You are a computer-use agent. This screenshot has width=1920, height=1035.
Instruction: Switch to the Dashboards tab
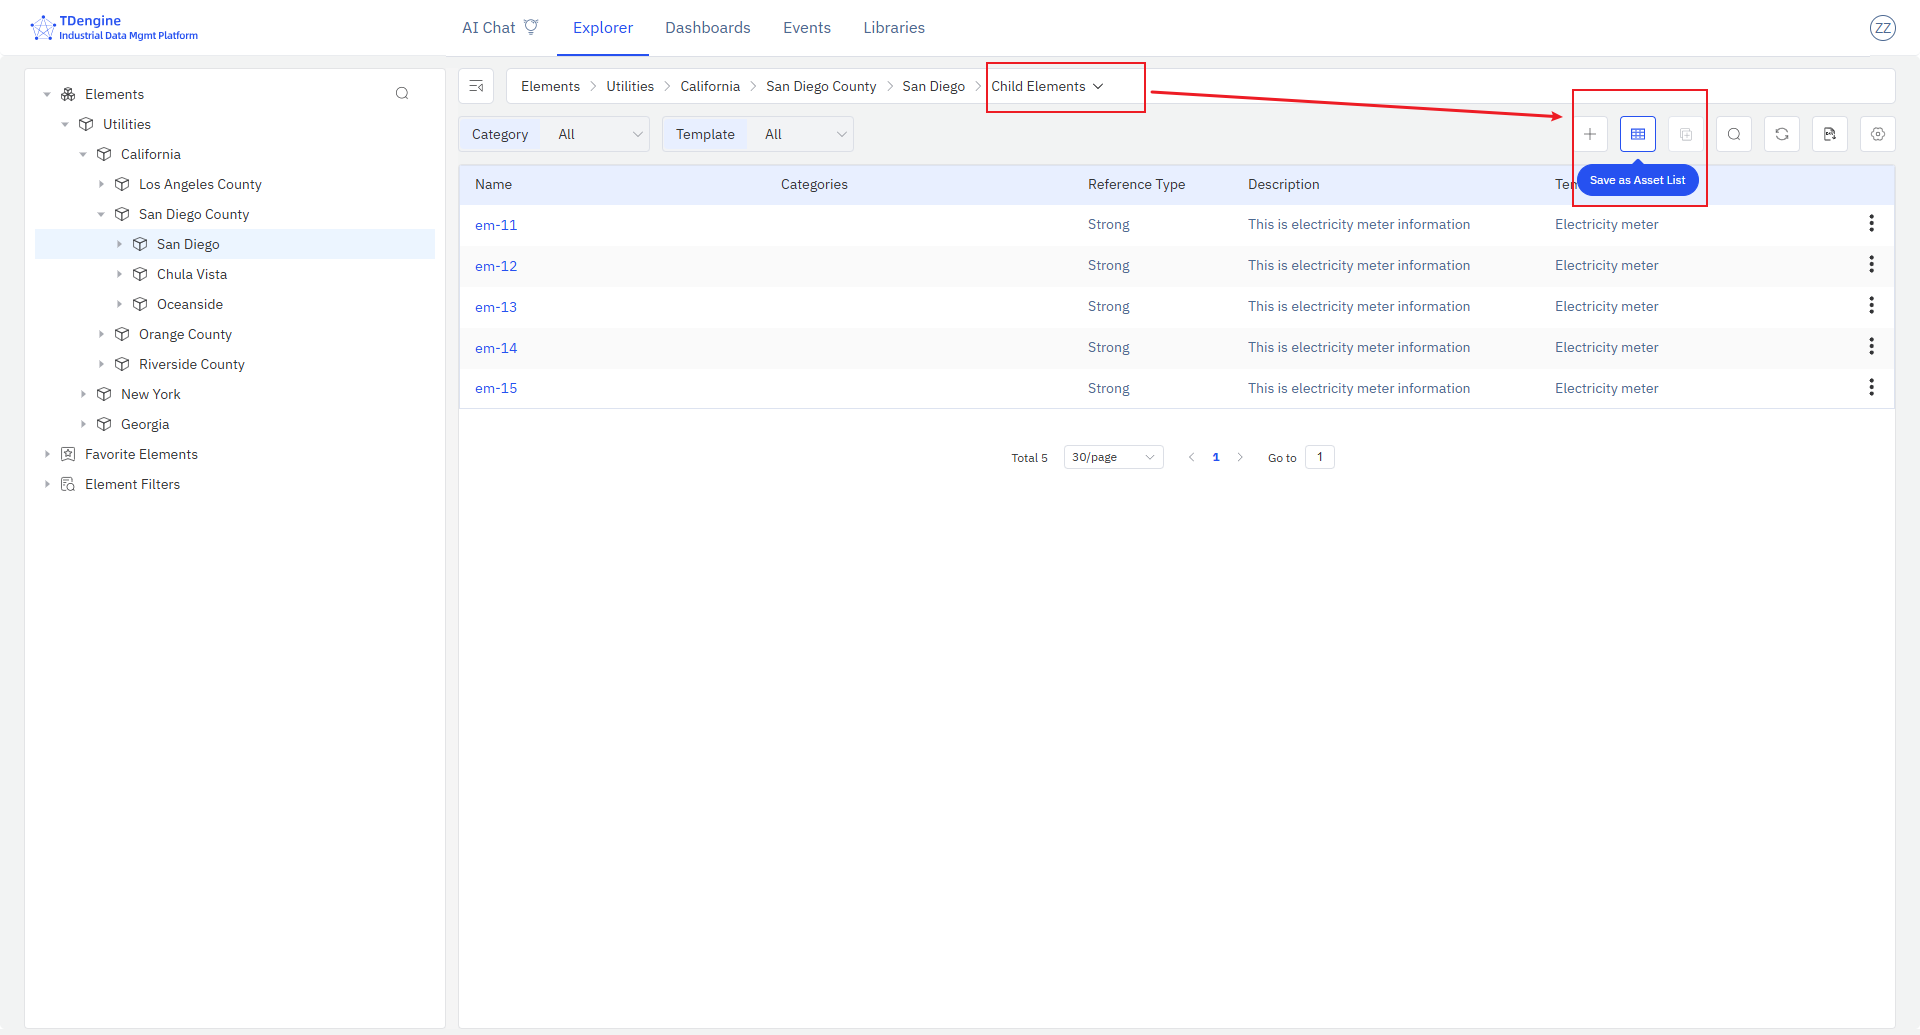coord(707,28)
